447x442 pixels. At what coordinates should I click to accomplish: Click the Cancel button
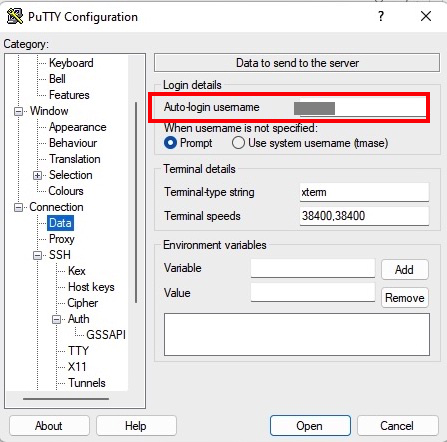pos(397,425)
